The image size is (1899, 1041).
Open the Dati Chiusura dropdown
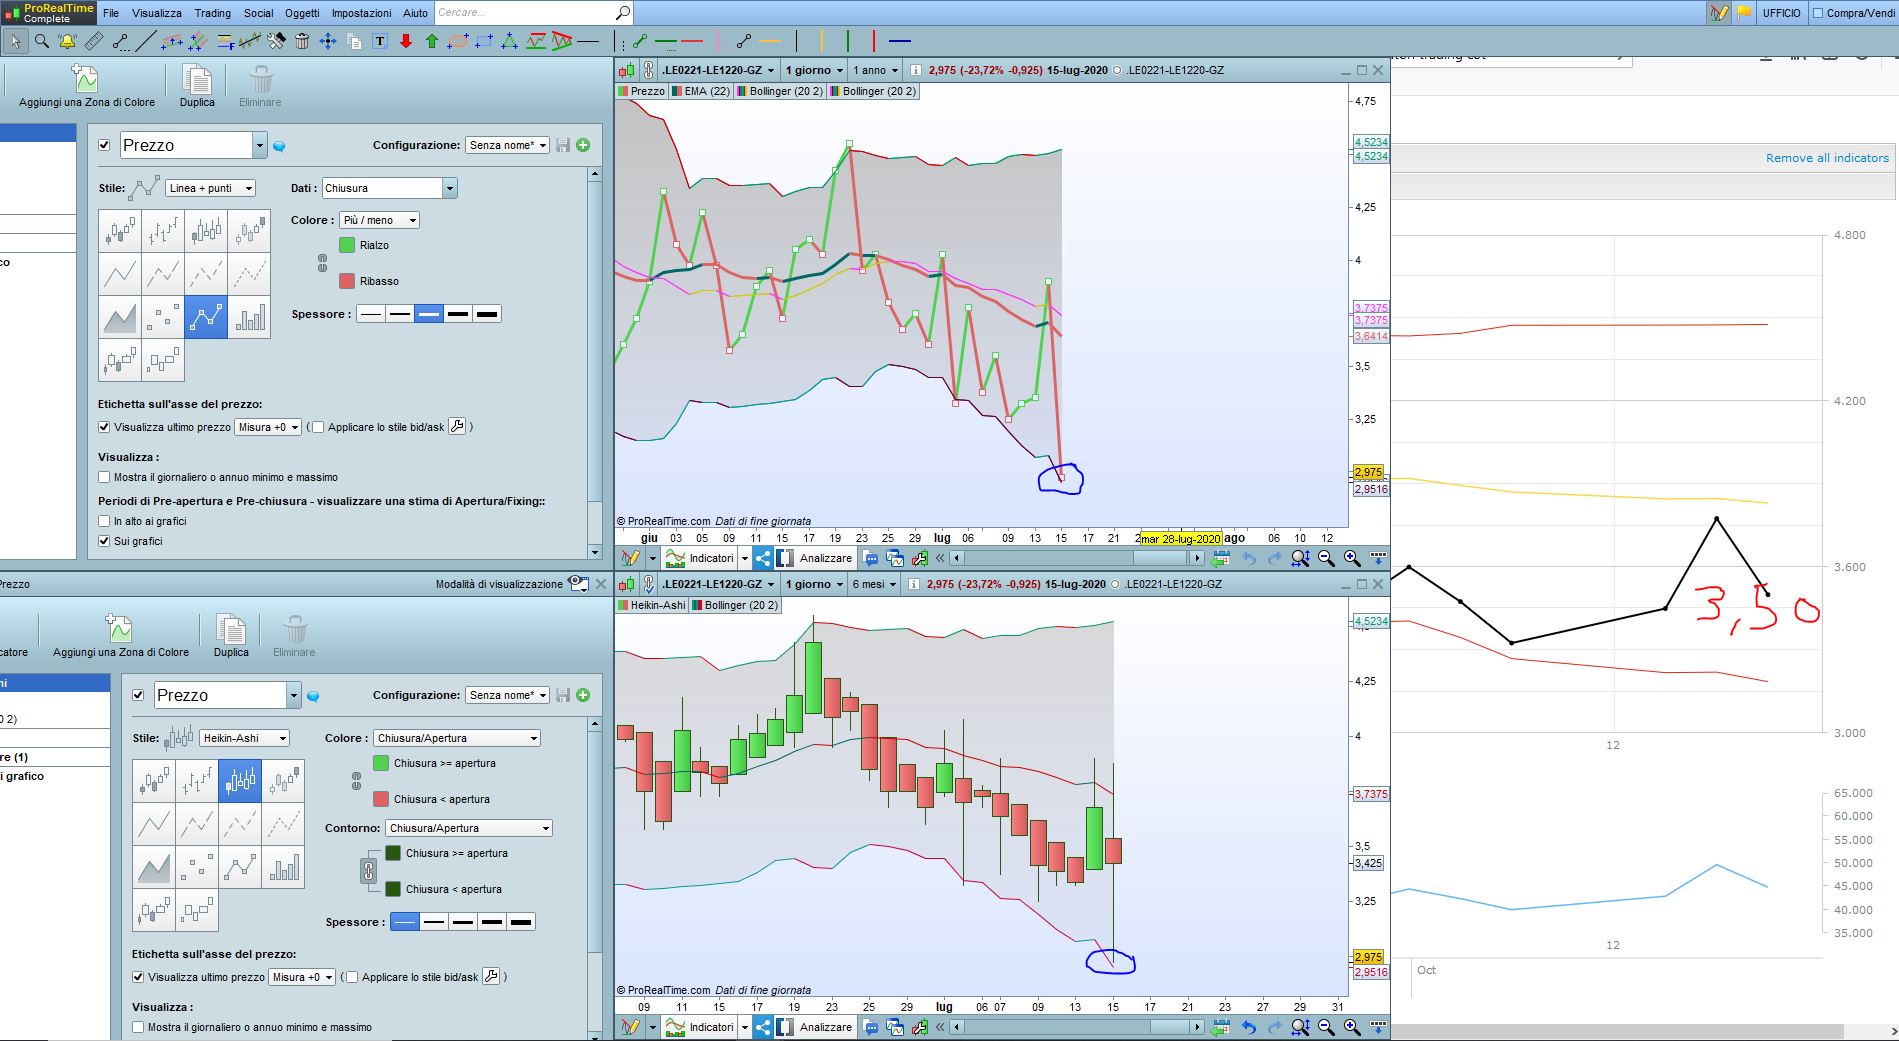point(389,188)
